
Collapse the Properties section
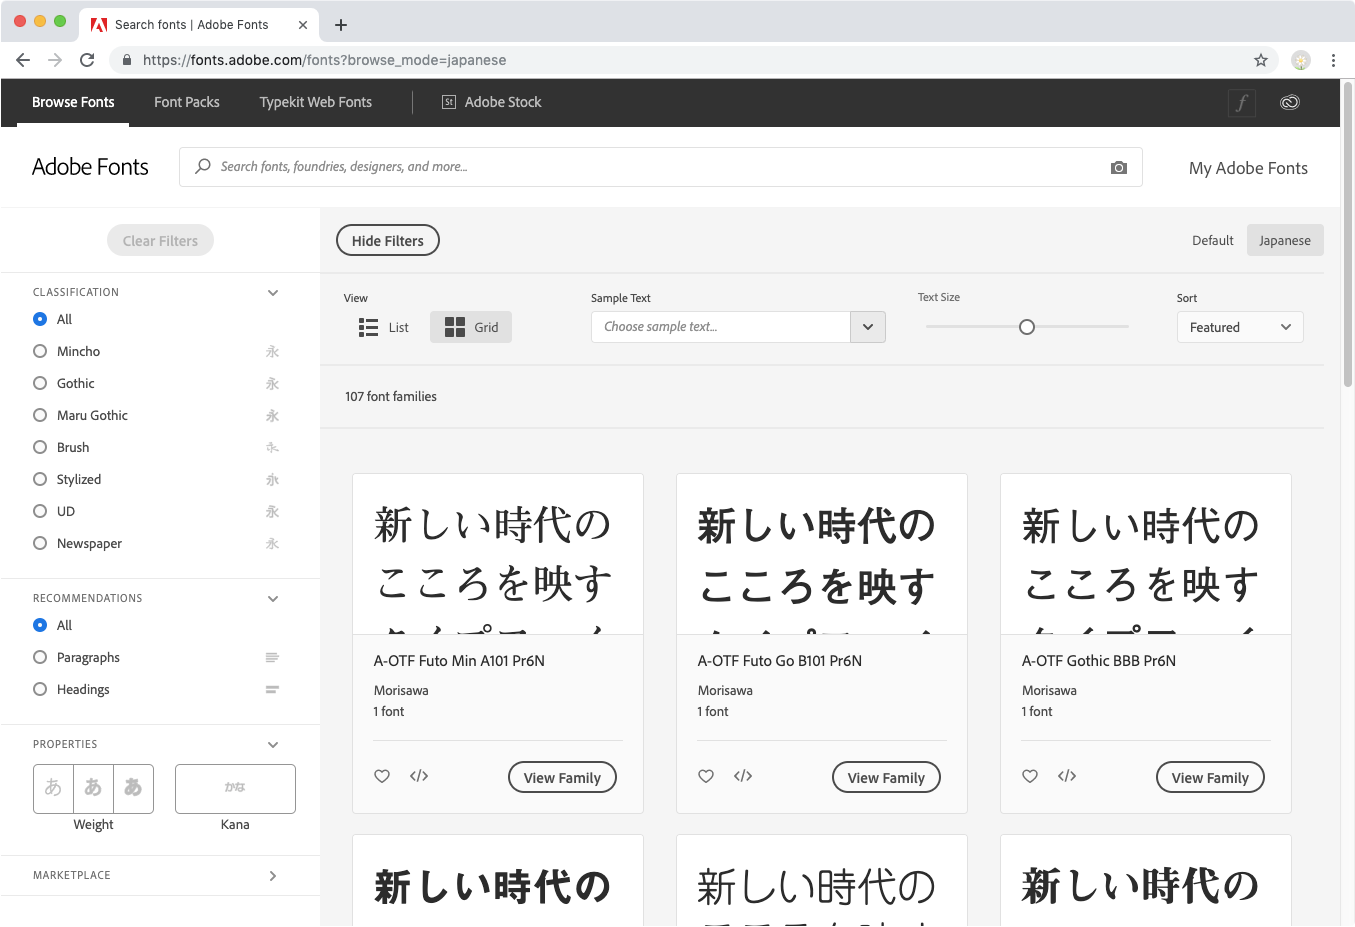(273, 745)
